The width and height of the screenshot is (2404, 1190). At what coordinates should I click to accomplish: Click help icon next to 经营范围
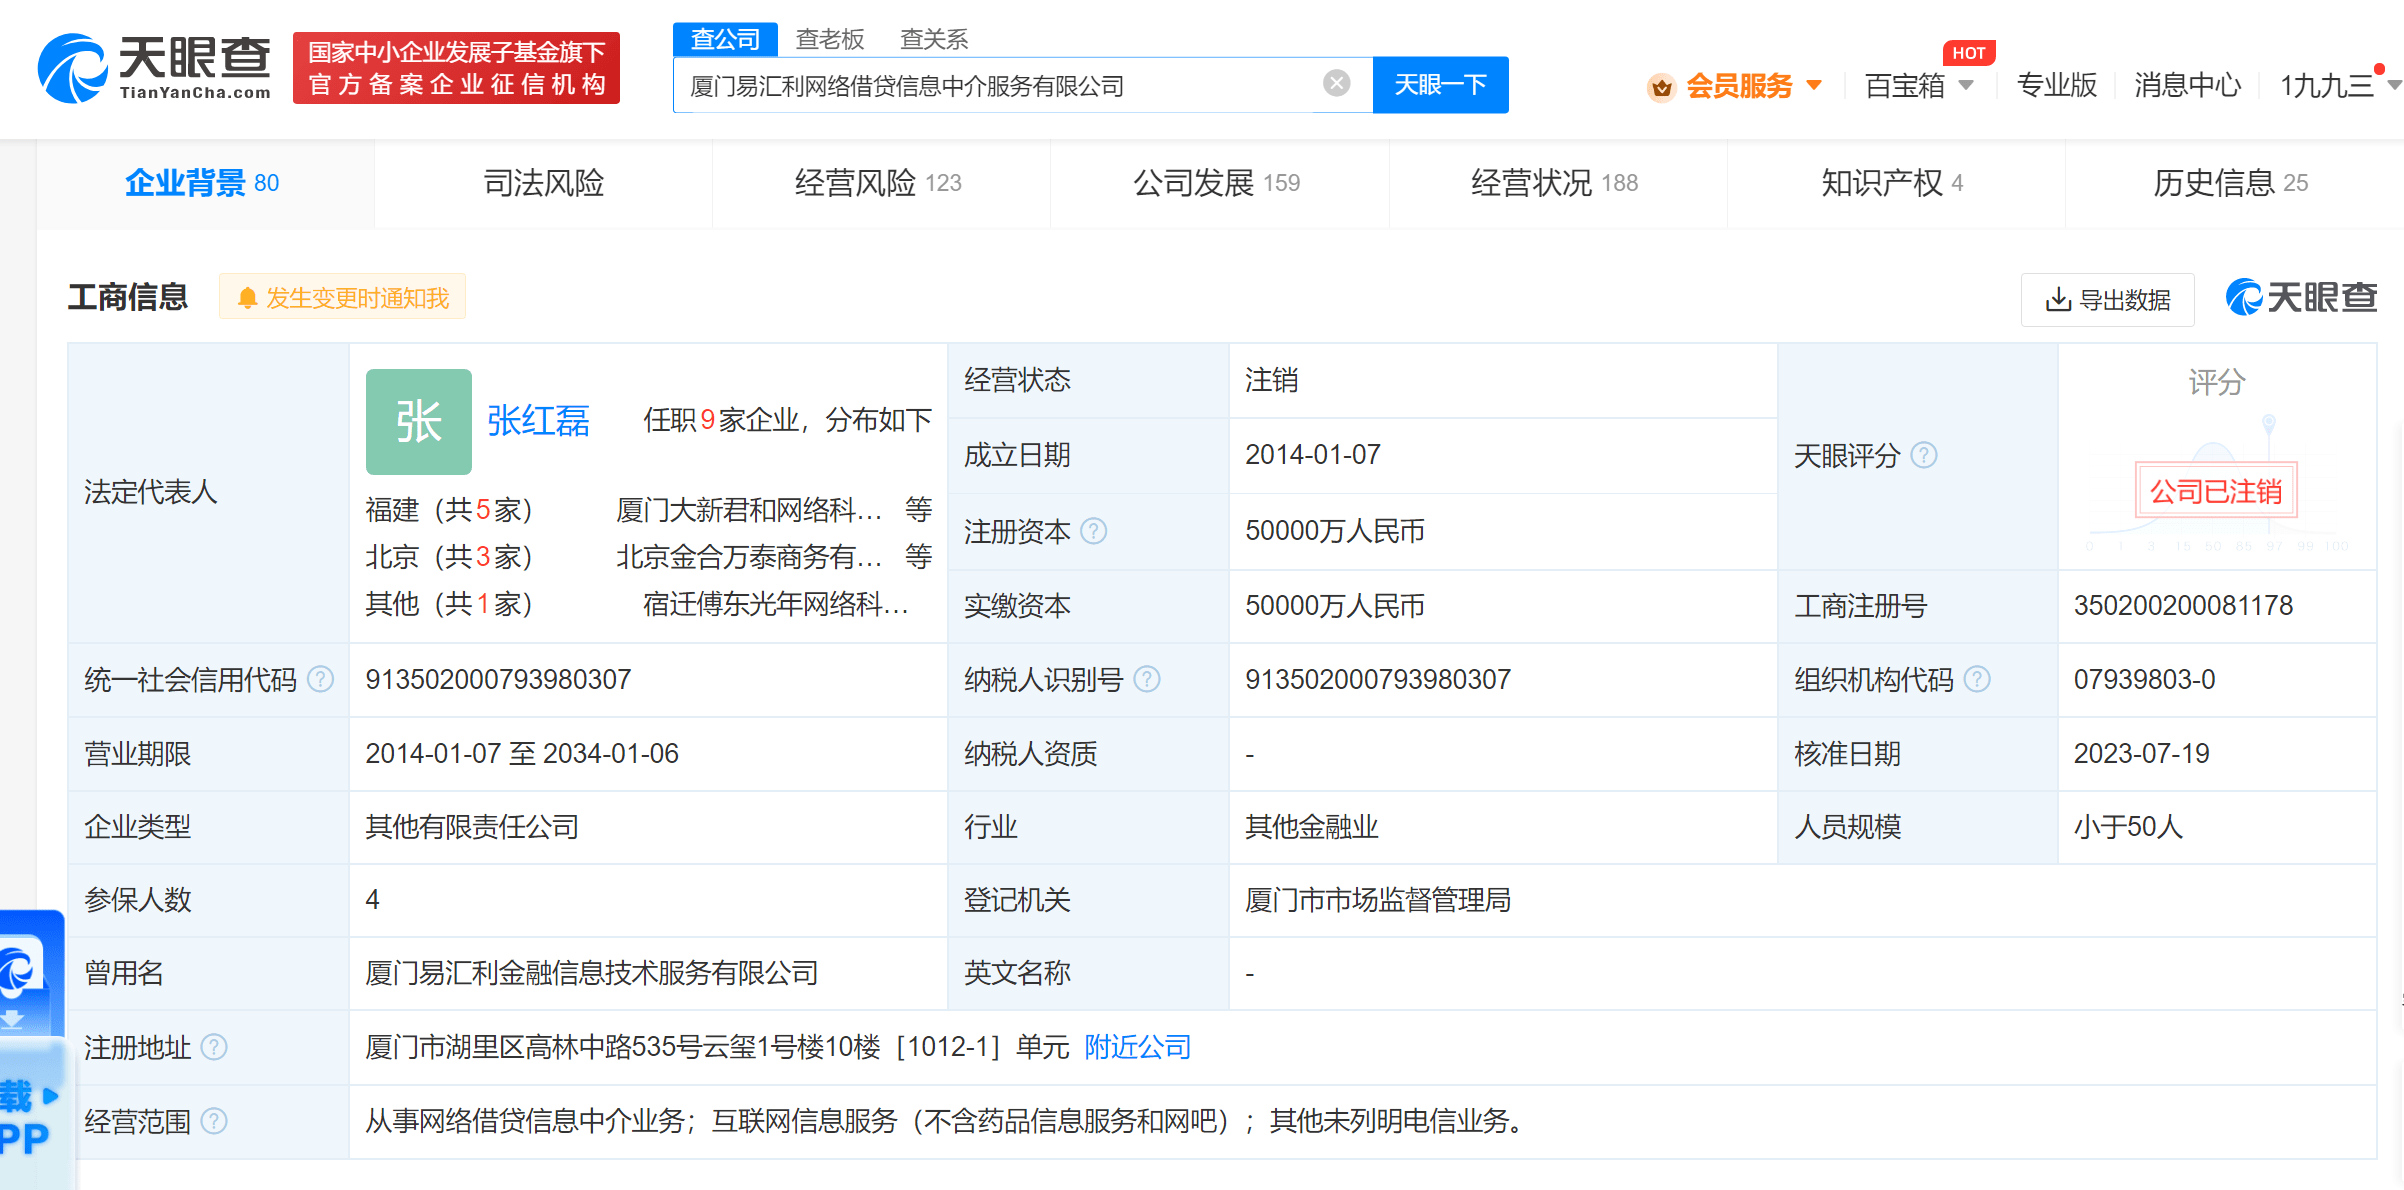pyautogui.click(x=214, y=1121)
